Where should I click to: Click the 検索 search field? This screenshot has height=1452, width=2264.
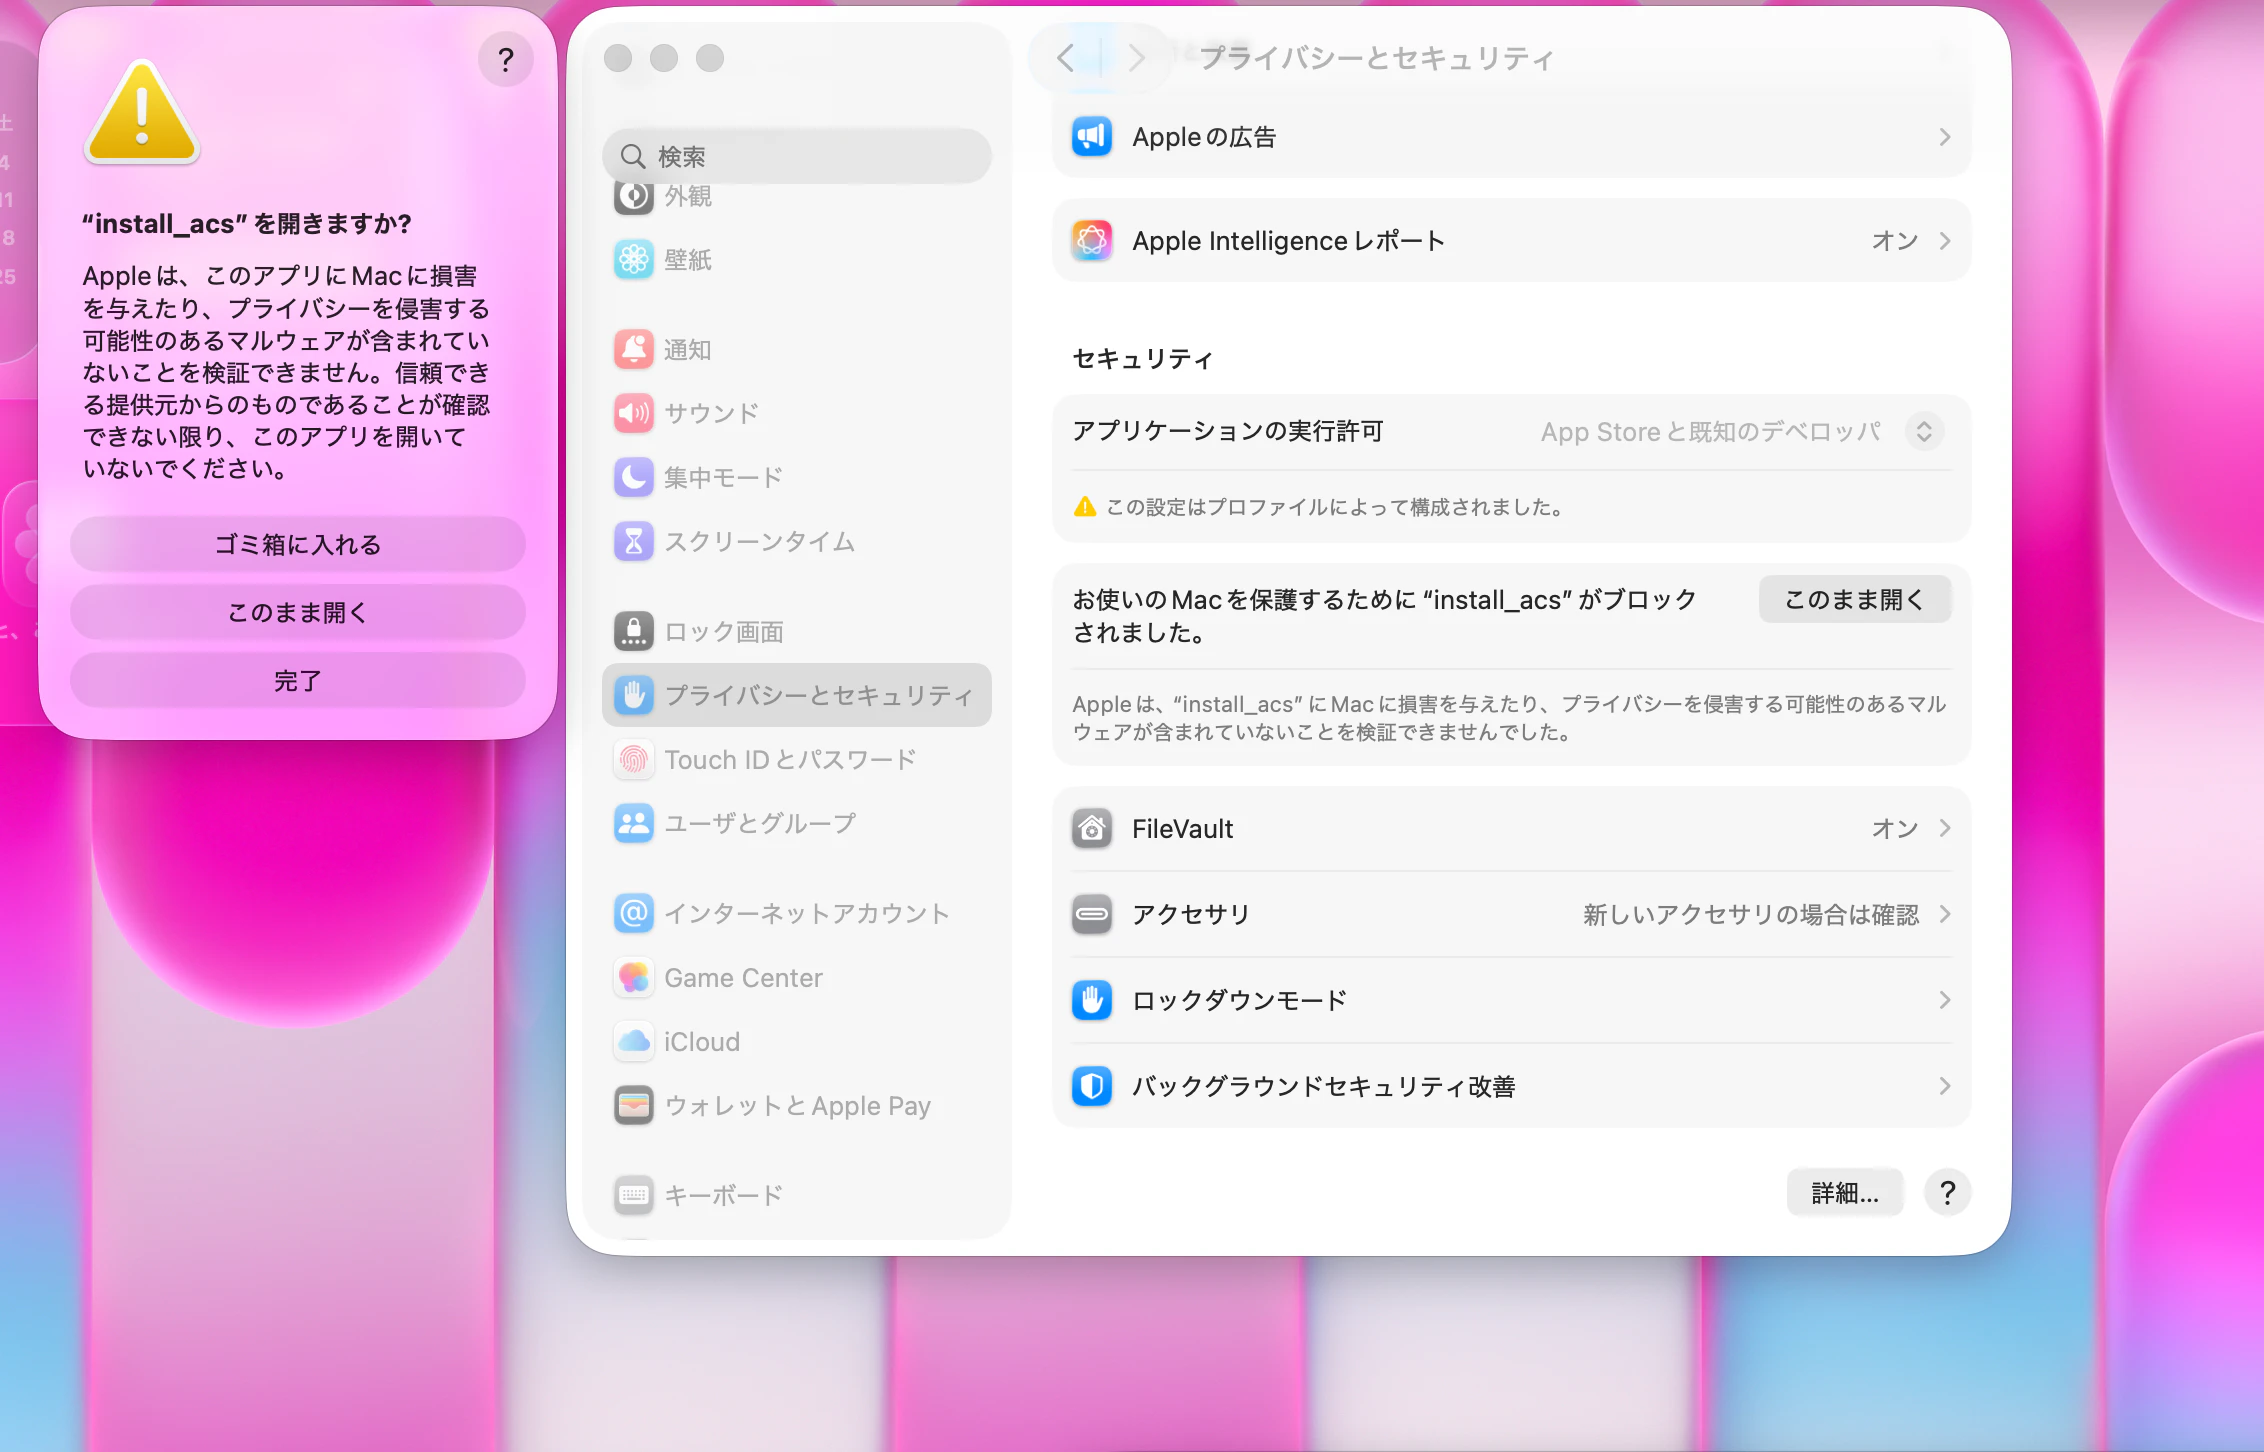797,156
